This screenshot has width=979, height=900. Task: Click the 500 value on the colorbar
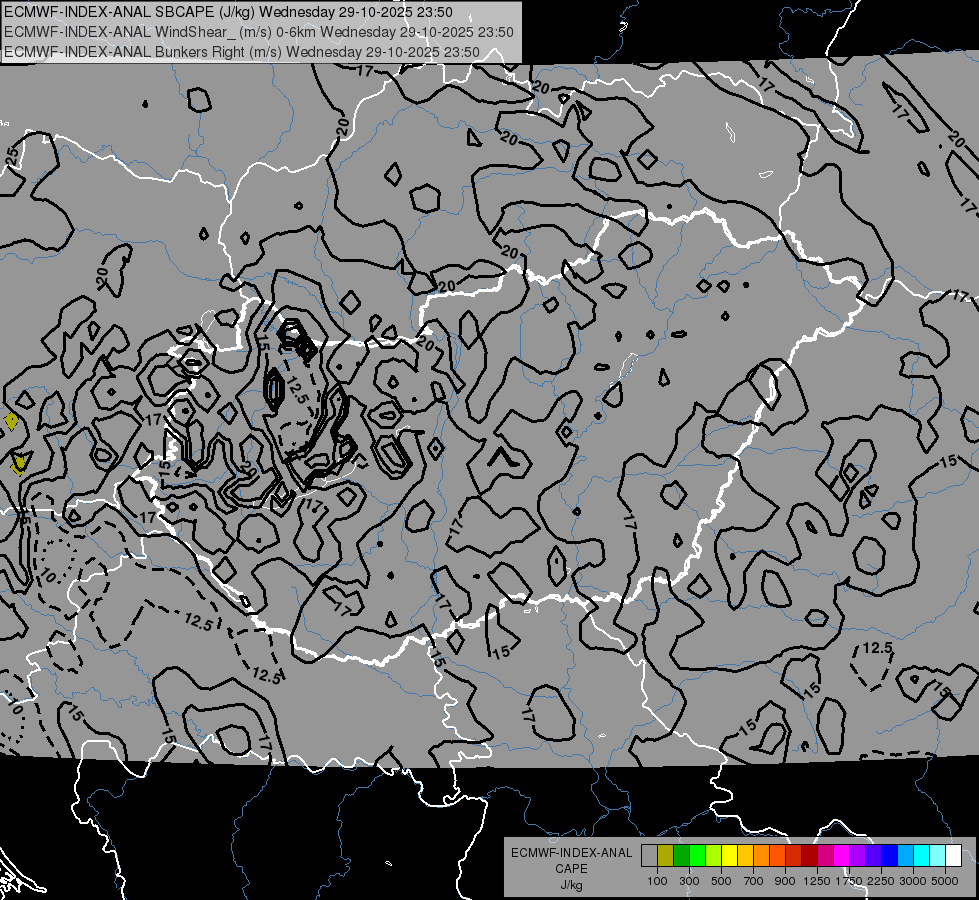[x=721, y=881]
